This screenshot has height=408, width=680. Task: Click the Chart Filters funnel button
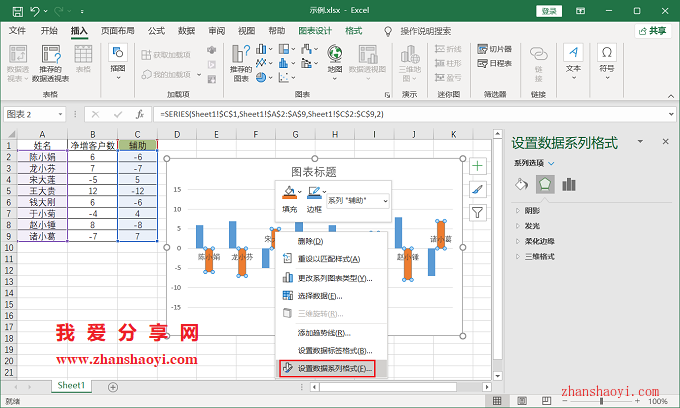[x=477, y=212]
